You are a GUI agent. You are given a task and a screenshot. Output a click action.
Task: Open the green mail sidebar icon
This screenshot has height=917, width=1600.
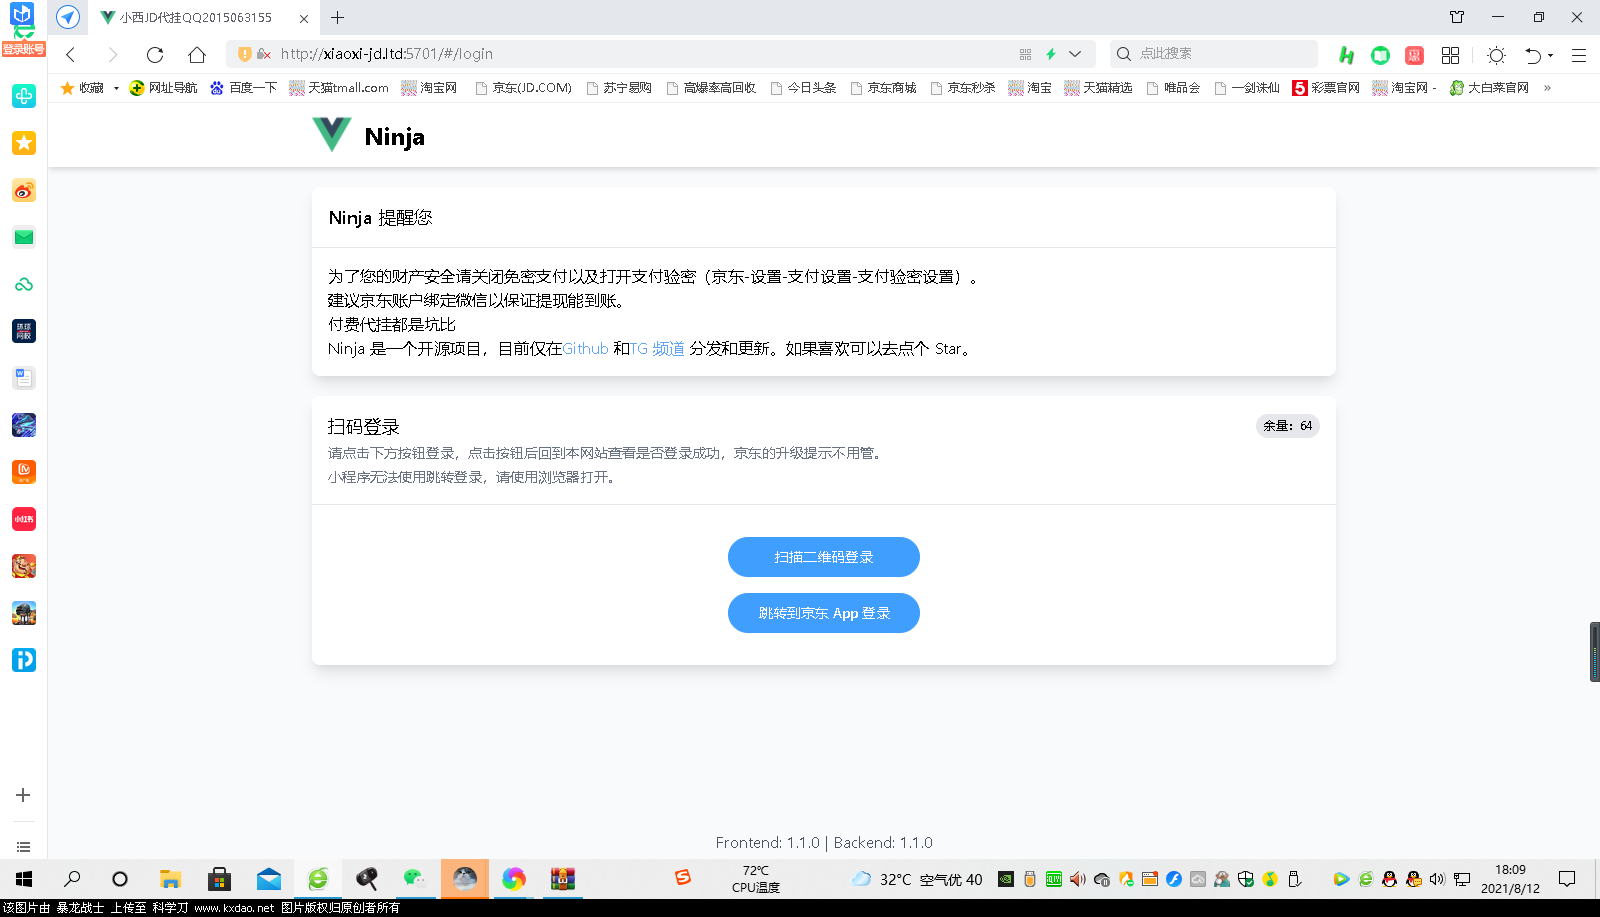click(24, 237)
